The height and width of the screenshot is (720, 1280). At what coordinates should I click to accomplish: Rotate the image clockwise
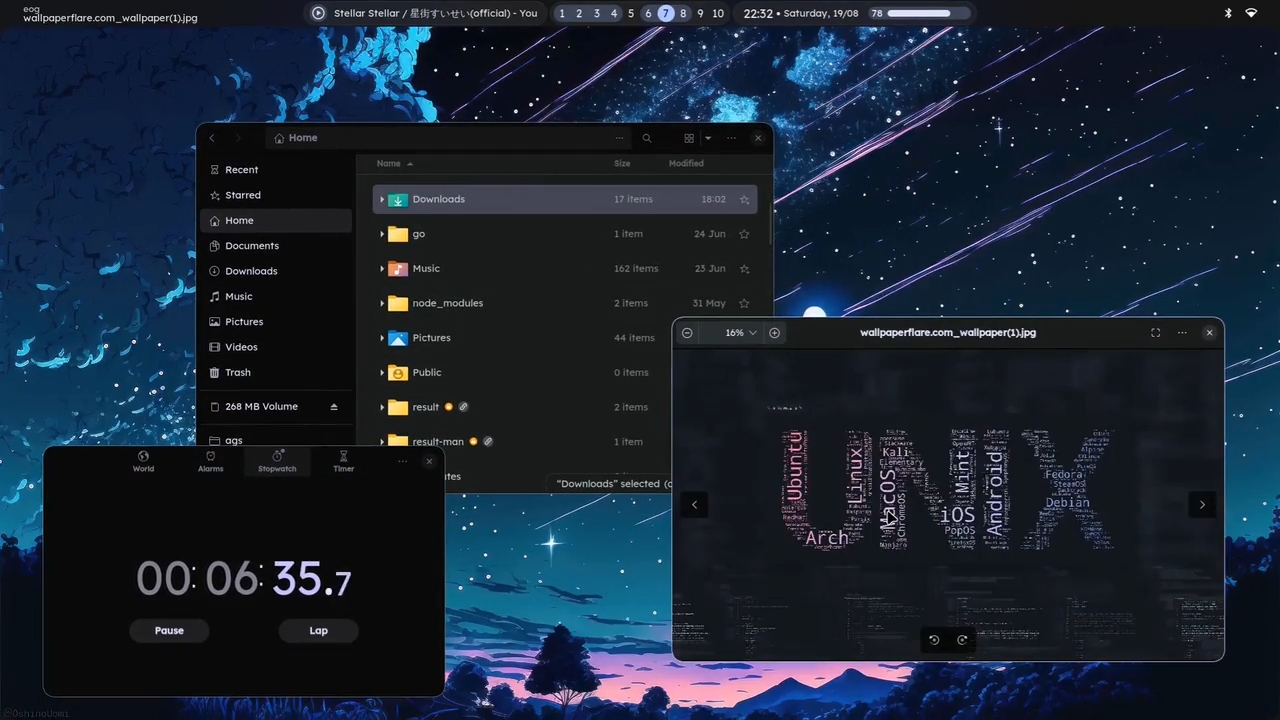(x=962, y=640)
